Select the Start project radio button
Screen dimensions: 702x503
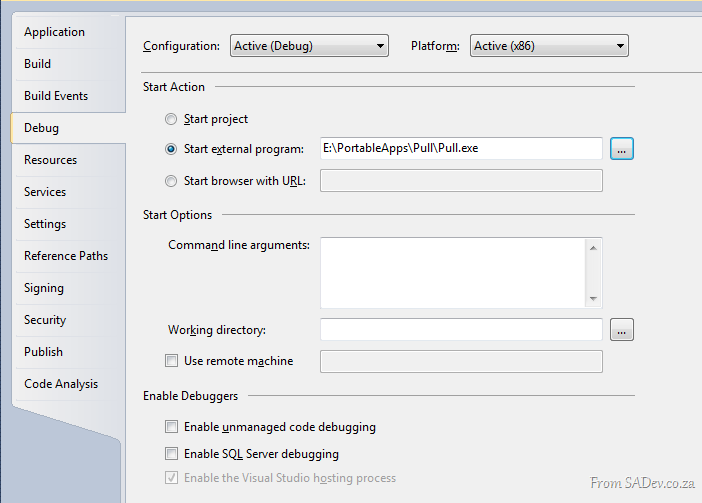[x=171, y=119]
